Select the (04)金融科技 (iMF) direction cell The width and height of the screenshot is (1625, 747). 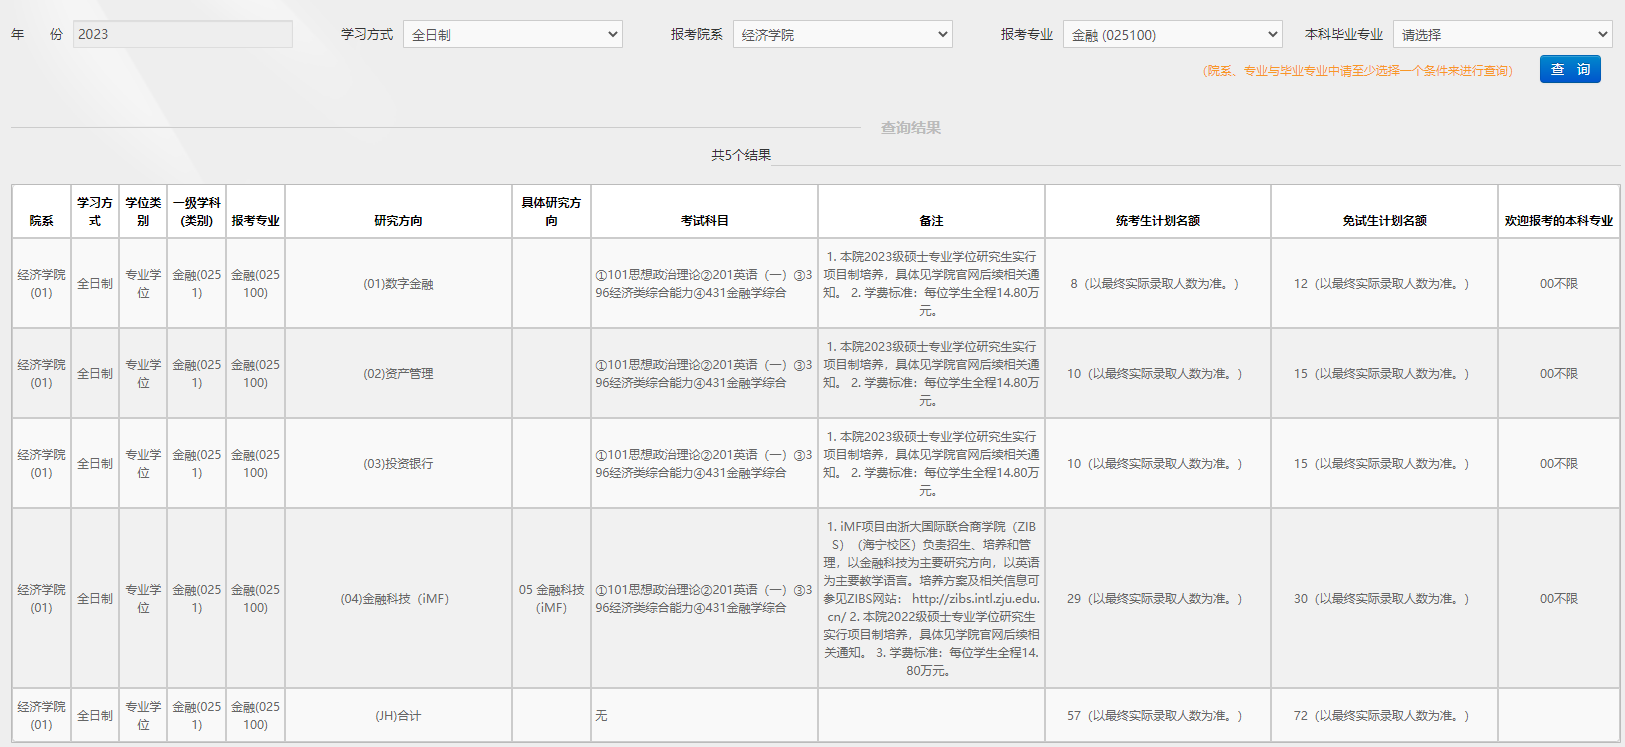coord(394,599)
